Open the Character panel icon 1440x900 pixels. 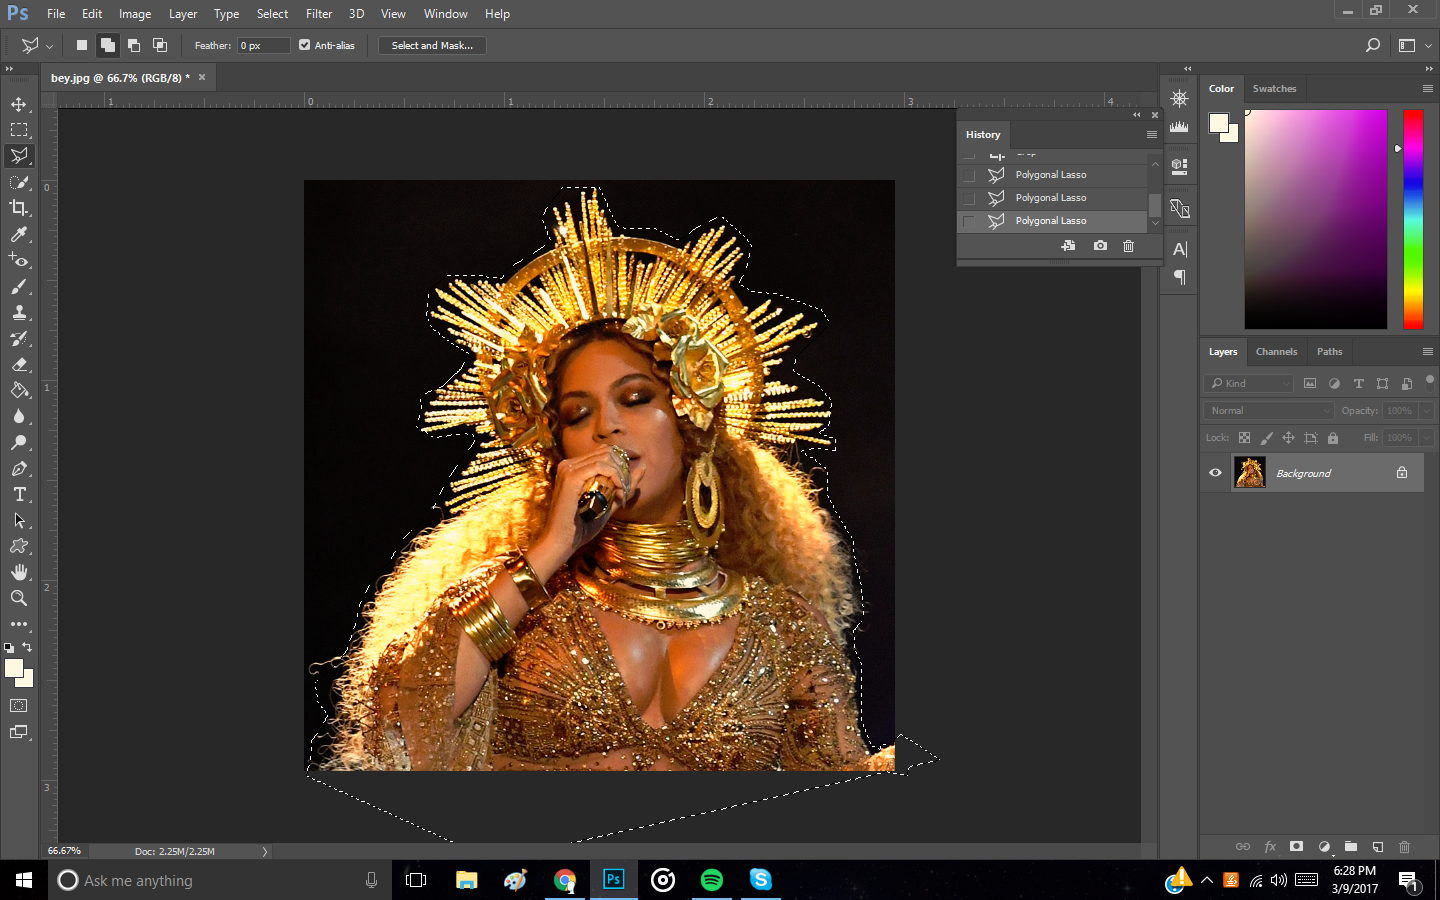[x=1180, y=249]
